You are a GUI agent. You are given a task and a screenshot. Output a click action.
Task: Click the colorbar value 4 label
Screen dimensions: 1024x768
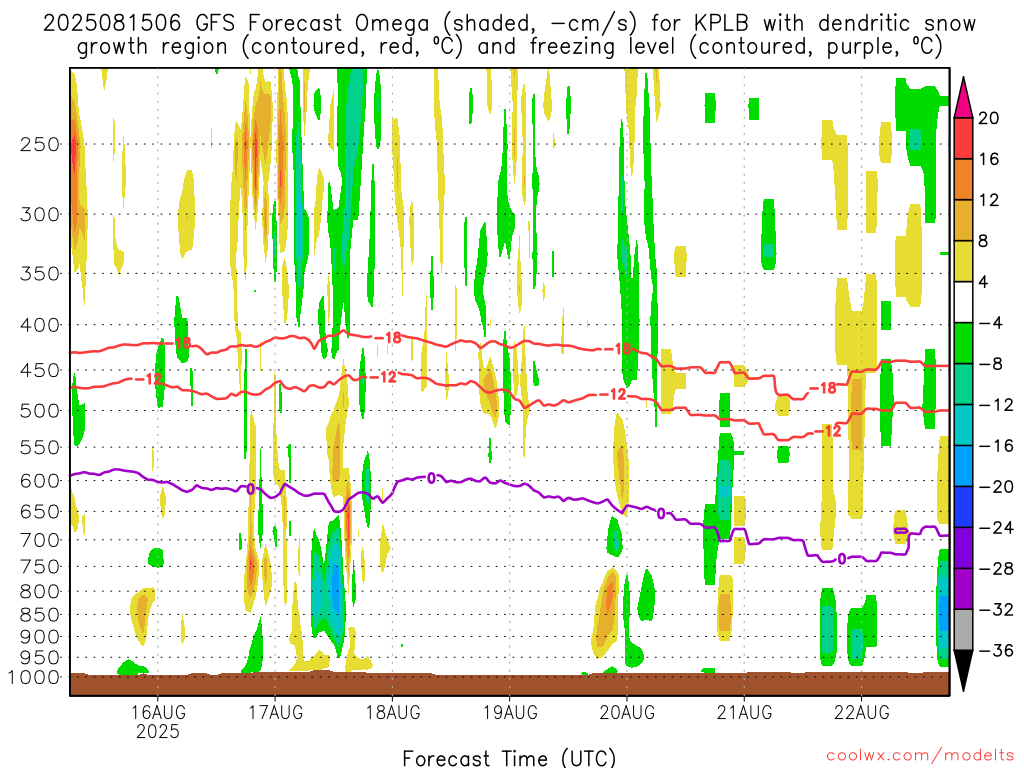tap(983, 282)
